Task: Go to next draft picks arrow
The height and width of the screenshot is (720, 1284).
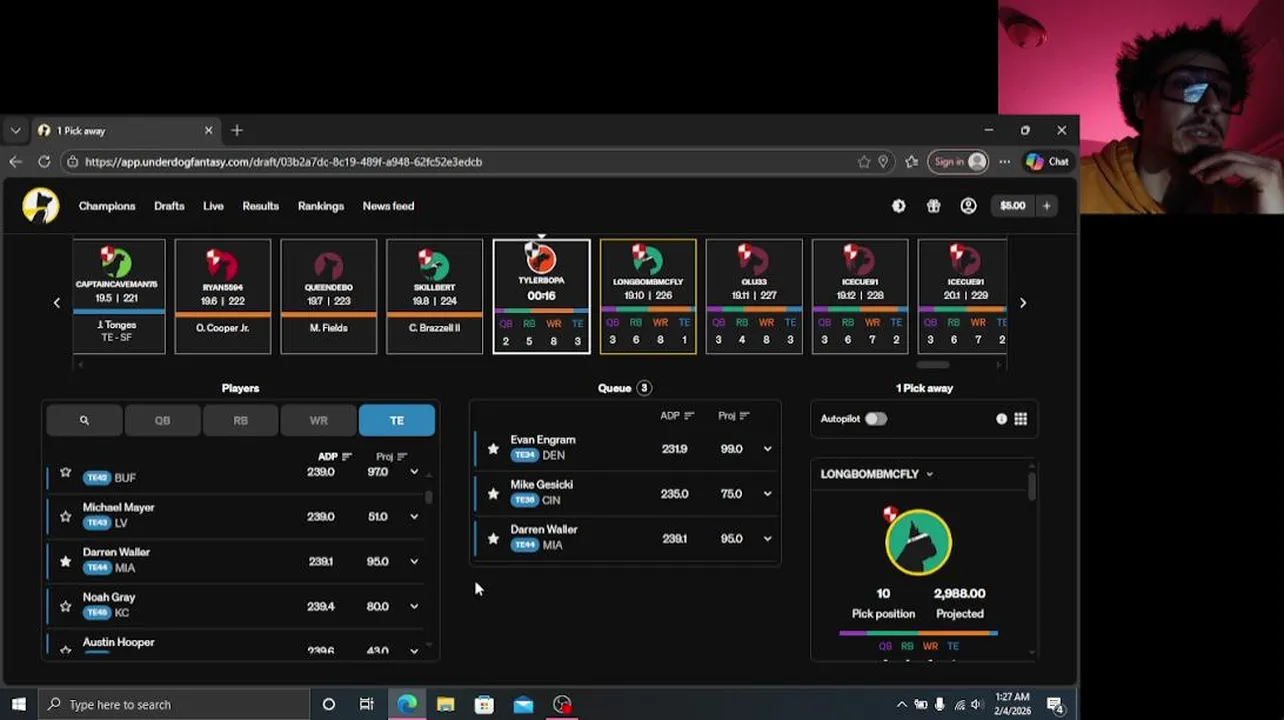Action: pos(1022,302)
